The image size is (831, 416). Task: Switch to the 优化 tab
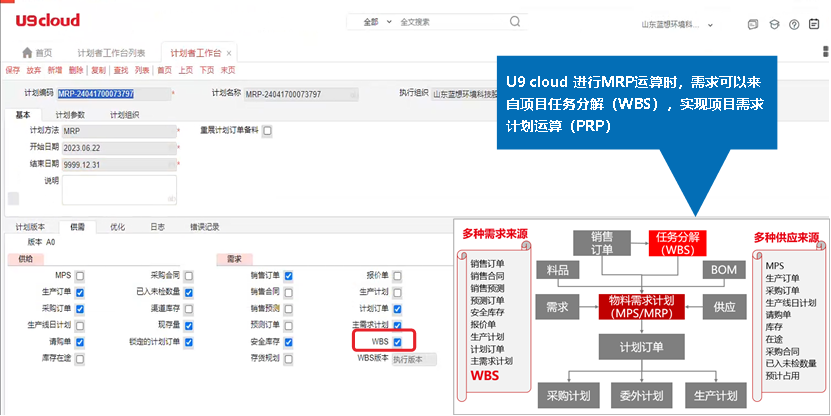[x=117, y=227]
